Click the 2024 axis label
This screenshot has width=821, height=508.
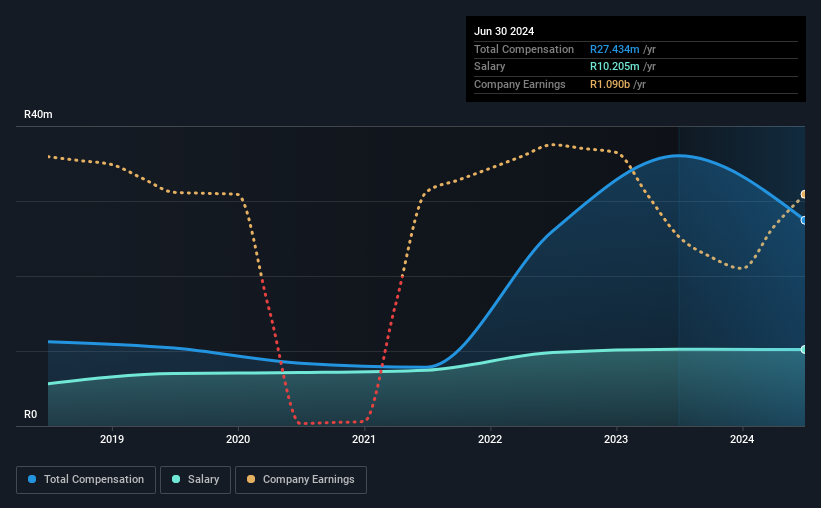pyautogui.click(x=742, y=439)
